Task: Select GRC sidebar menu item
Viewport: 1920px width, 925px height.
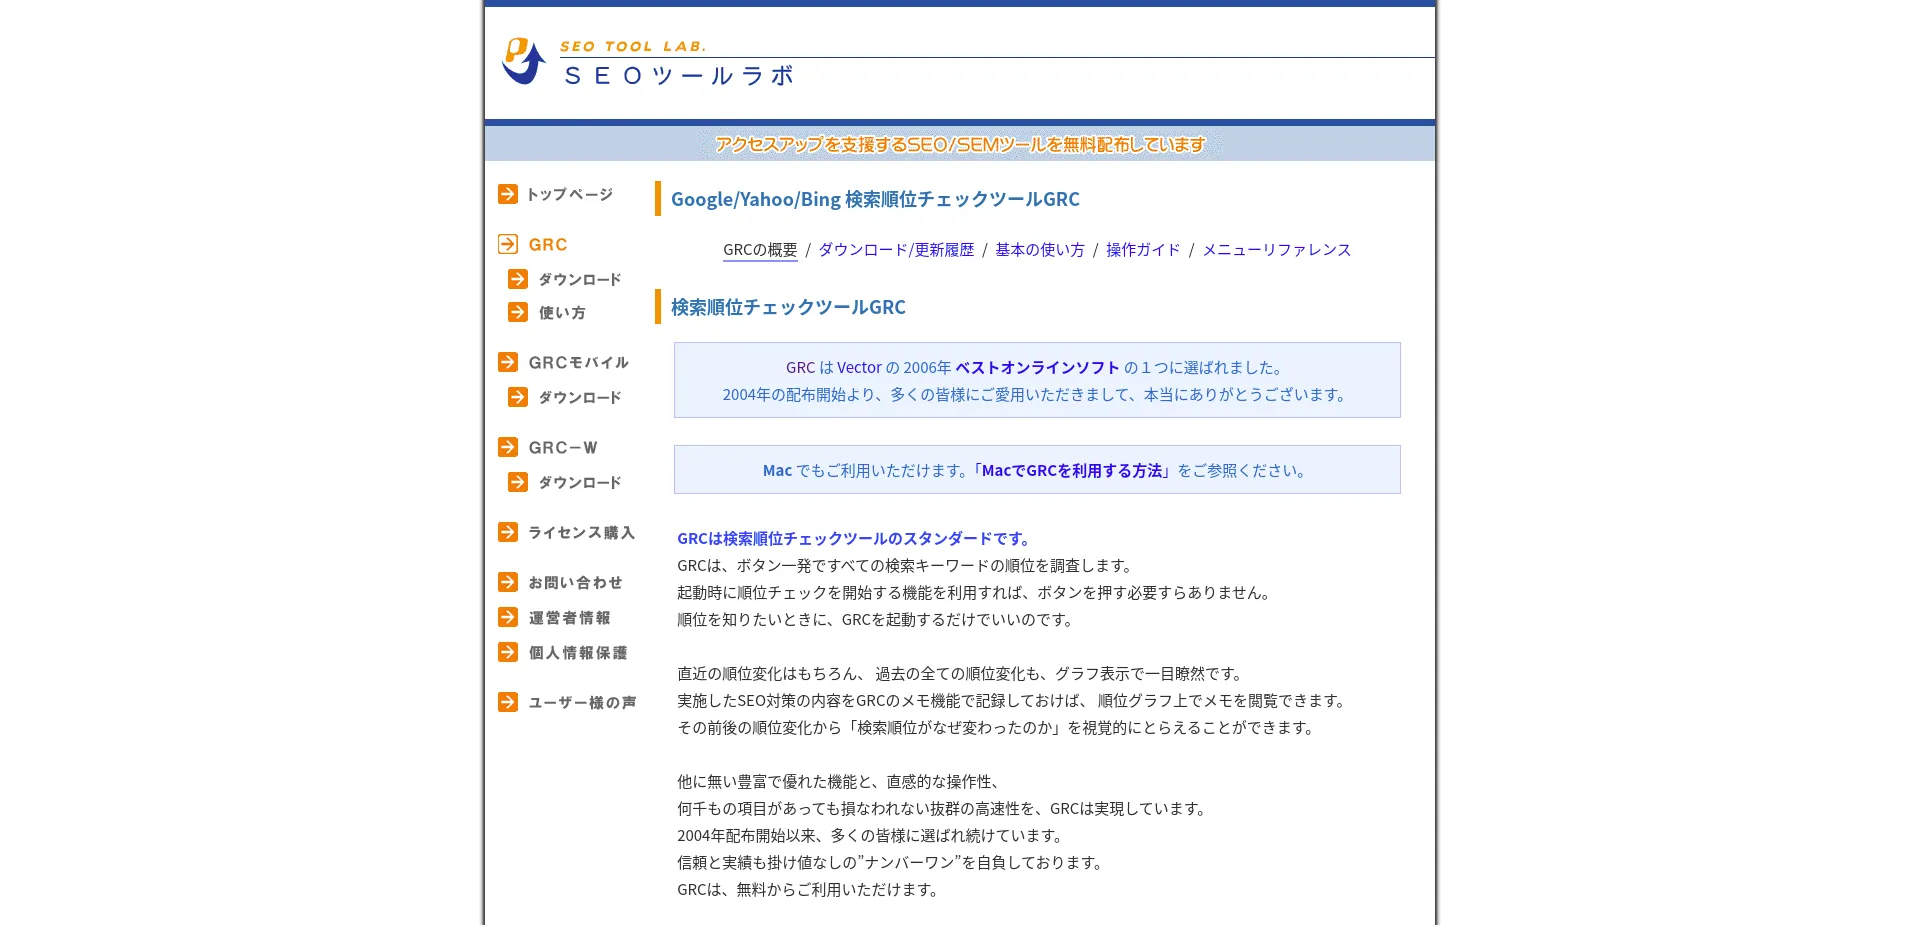Action: pos(548,244)
